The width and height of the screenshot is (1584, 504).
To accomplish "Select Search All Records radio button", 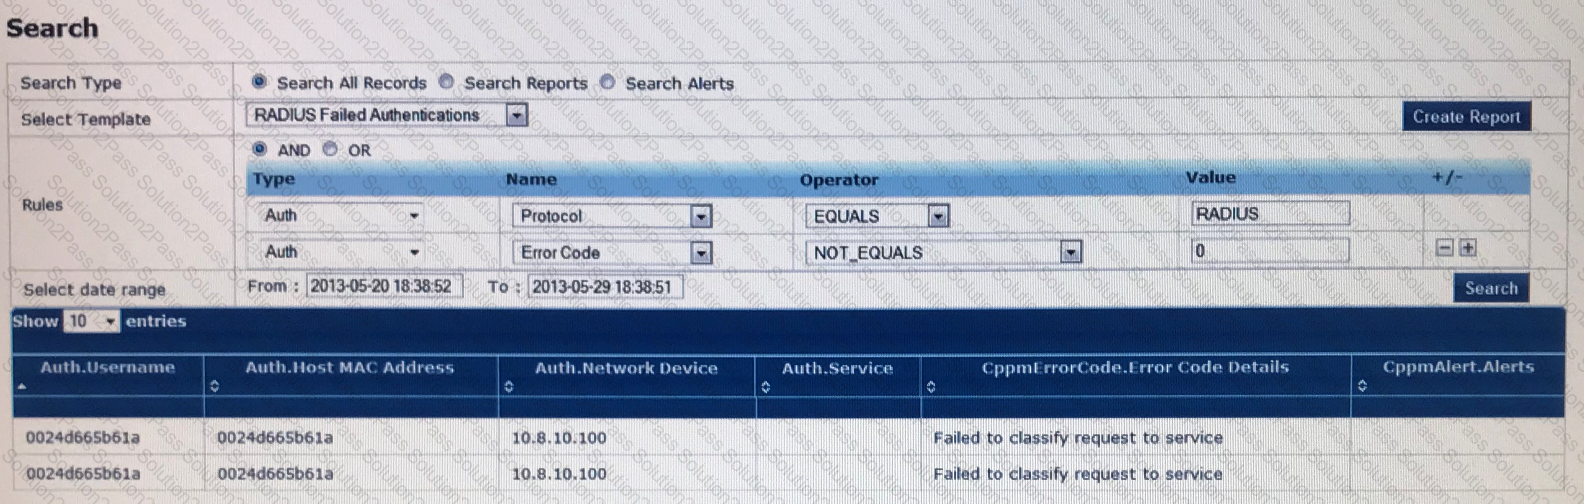I will click(x=259, y=82).
